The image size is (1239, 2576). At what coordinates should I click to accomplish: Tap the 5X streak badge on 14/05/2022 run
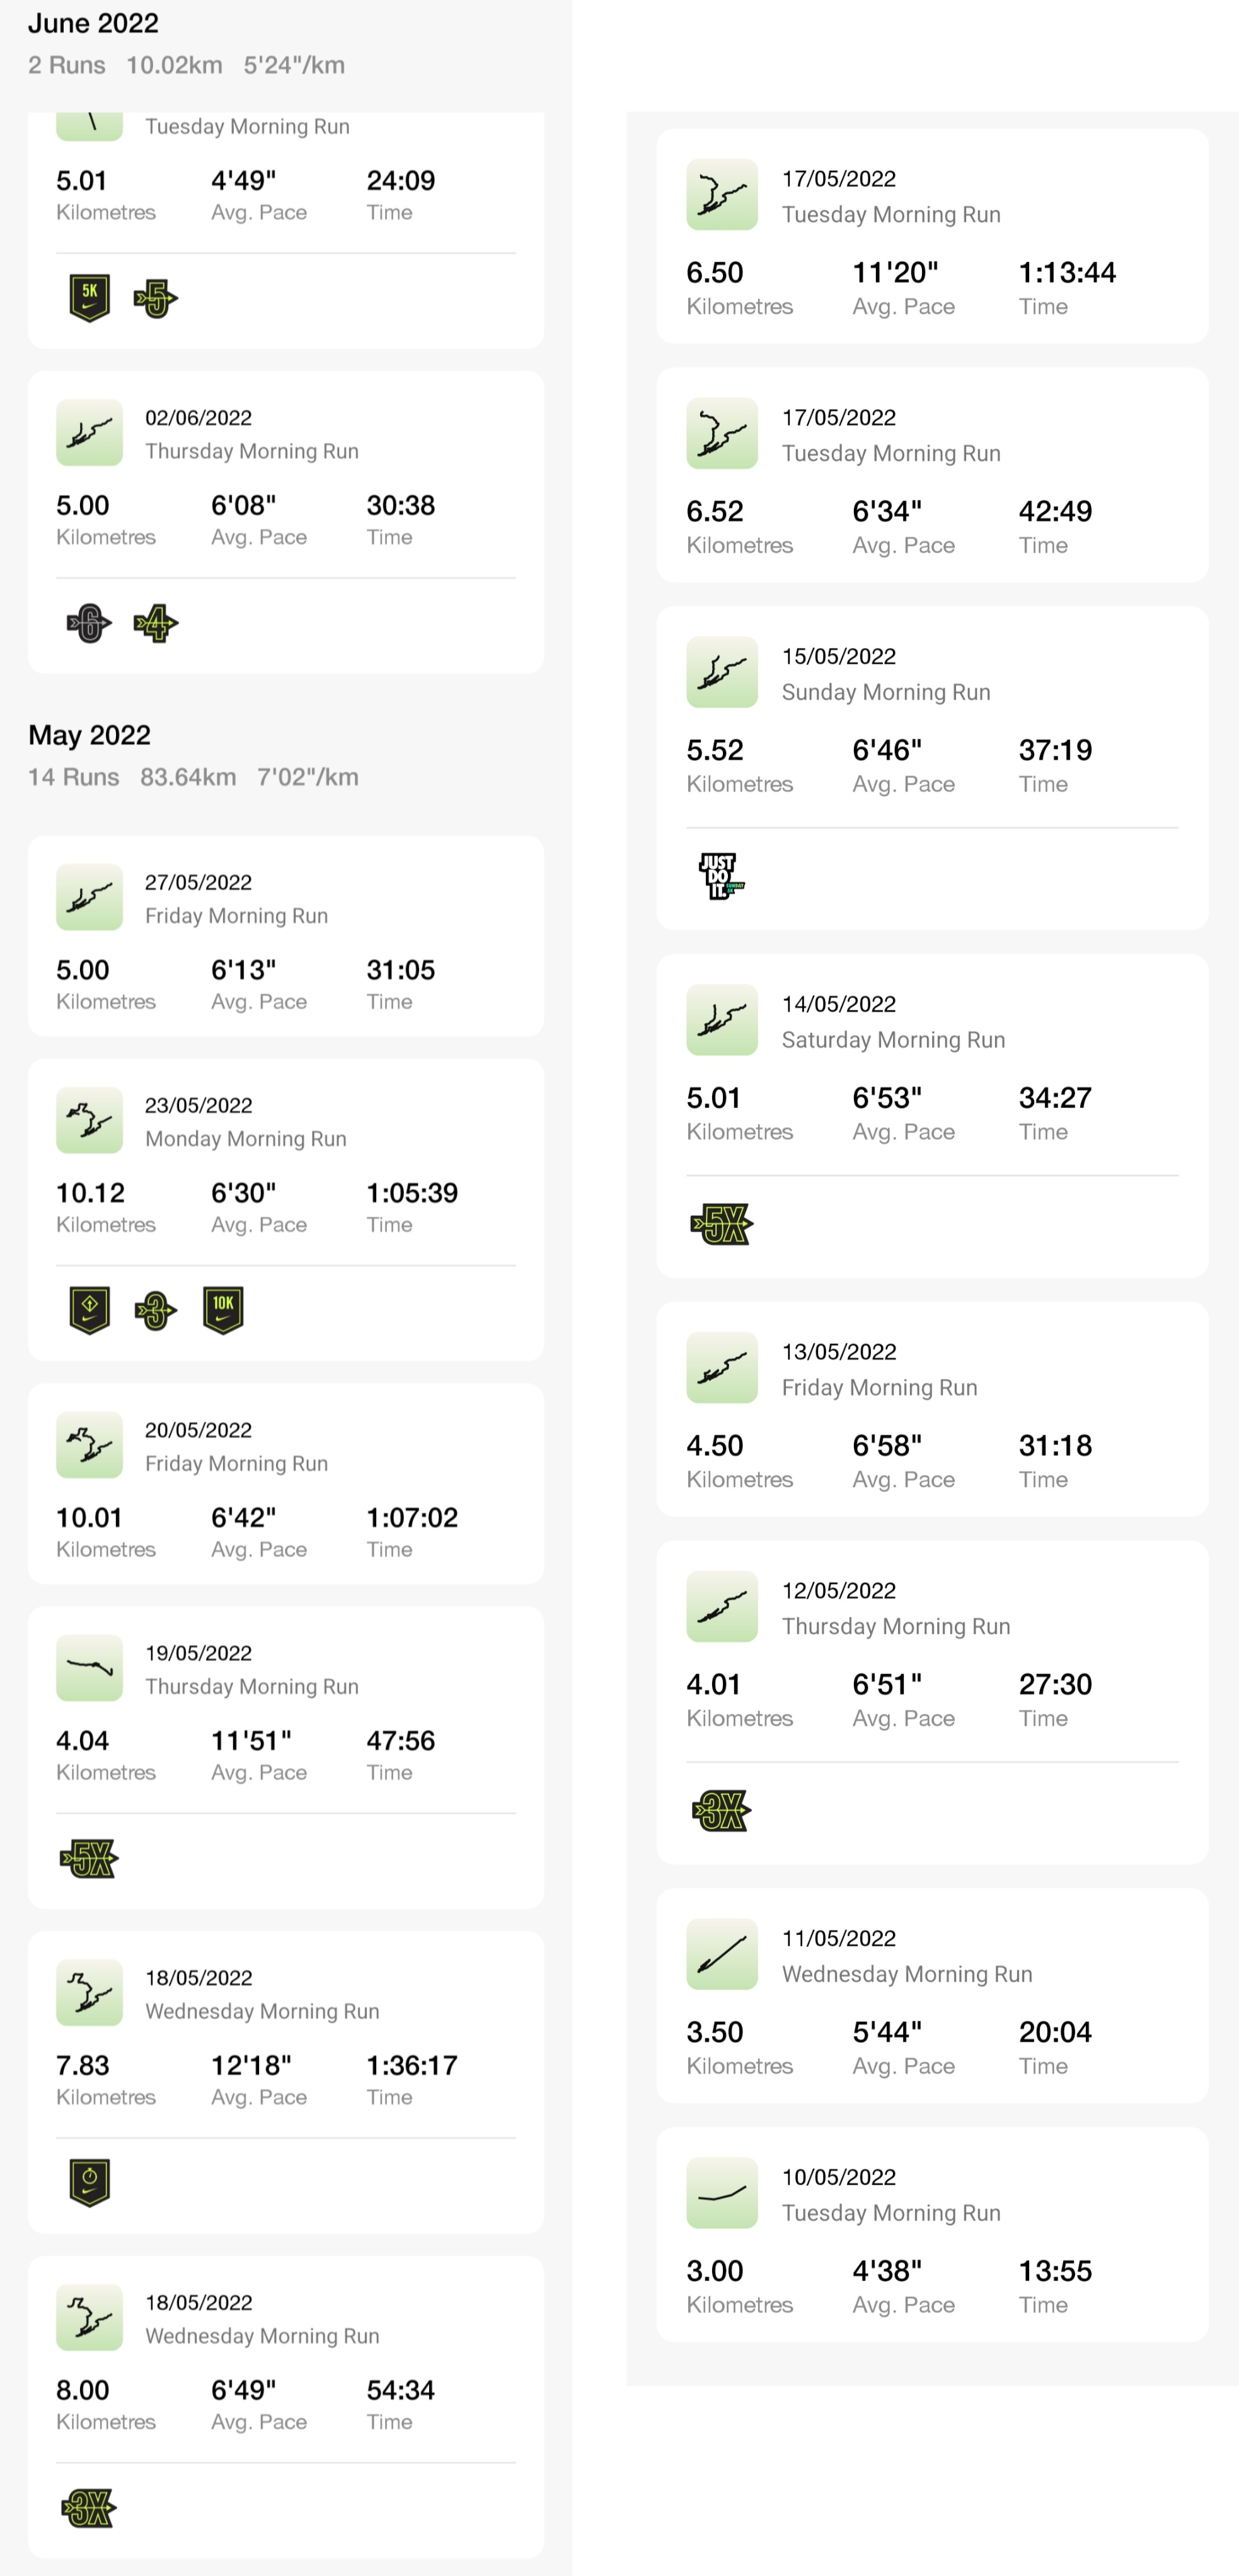[721, 1224]
